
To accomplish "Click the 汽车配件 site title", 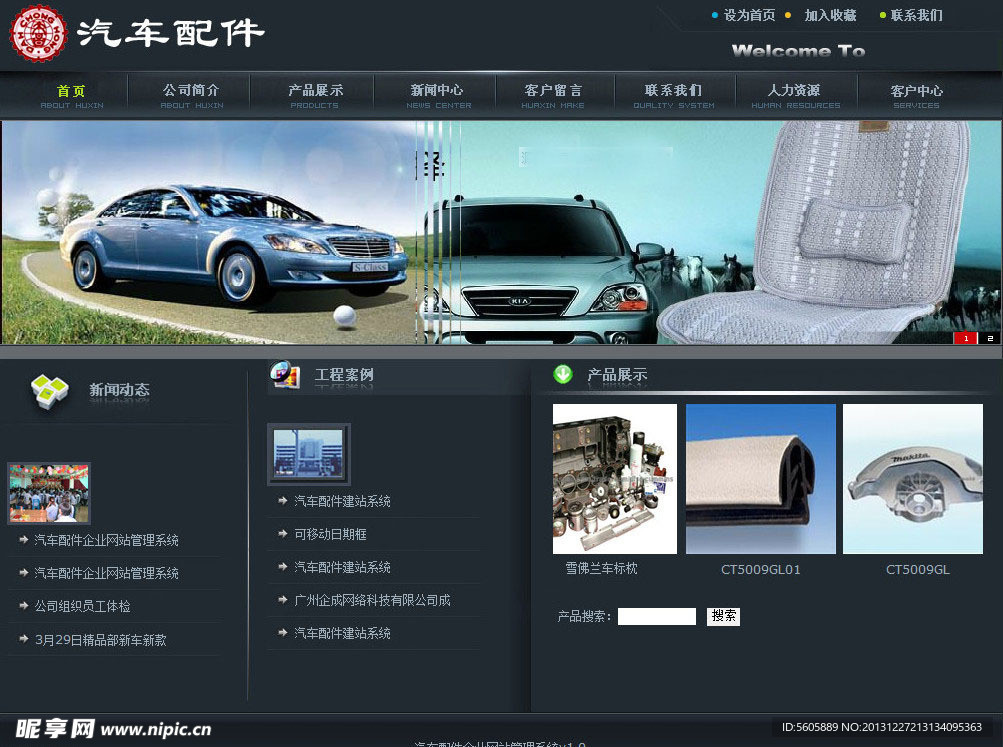I will [171, 33].
